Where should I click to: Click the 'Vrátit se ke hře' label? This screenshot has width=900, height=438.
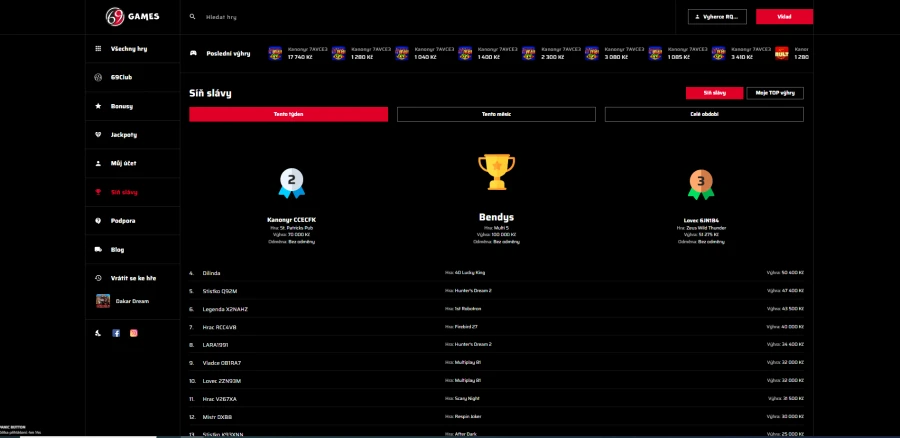coord(133,278)
